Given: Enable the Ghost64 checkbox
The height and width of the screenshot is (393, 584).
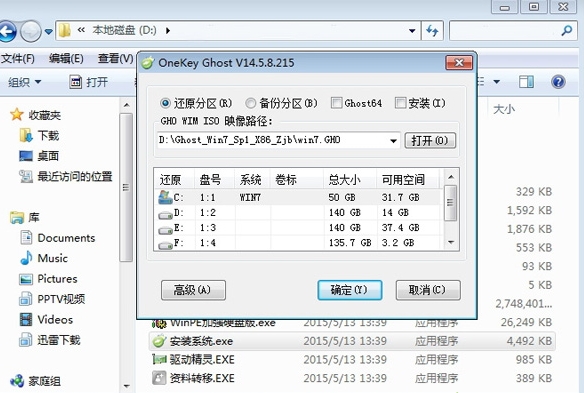Looking at the screenshot, I should click(x=336, y=103).
